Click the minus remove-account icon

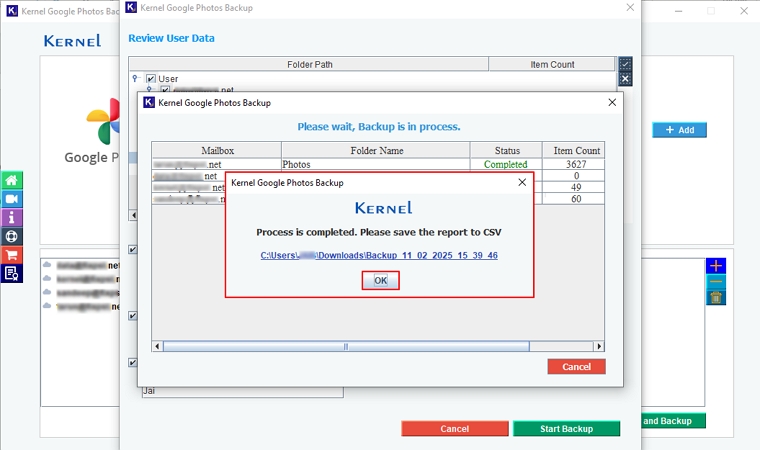[x=716, y=282]
